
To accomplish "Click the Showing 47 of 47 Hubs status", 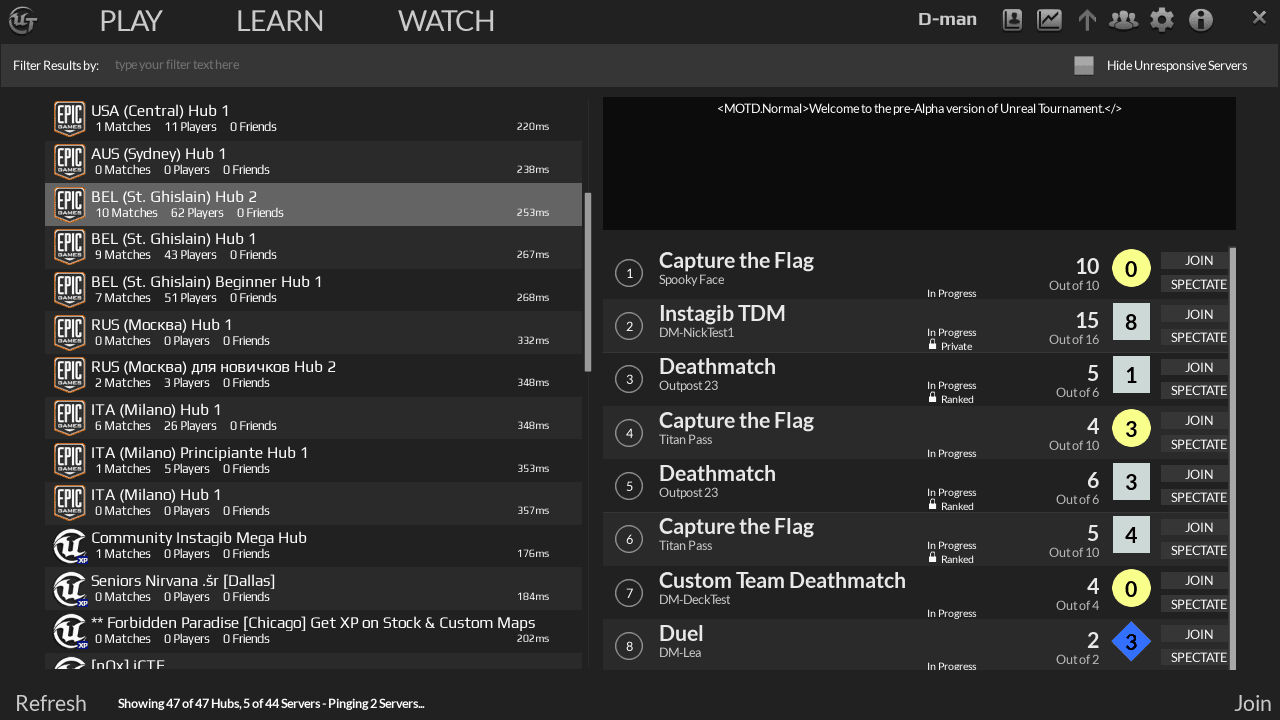I will 271,703.
